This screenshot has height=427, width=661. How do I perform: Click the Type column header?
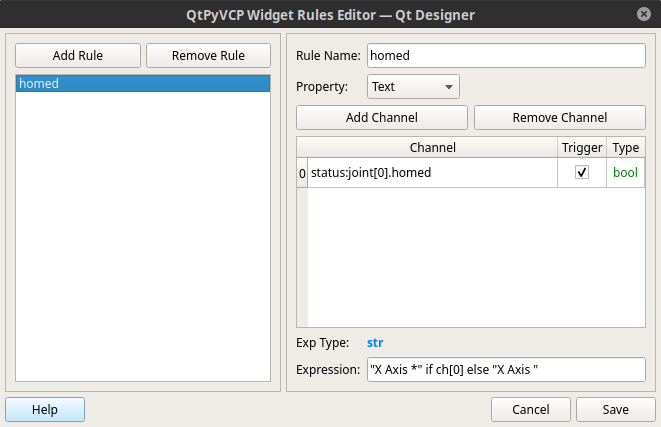pyautogui.click(x=626, y=148)
